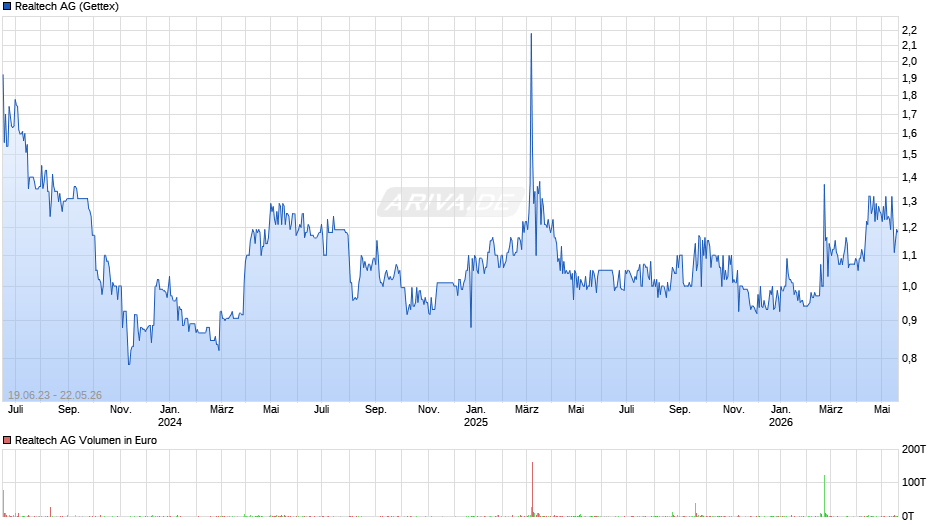
Task: Click the 1,0 price axis label
Action: click(909, 287)
